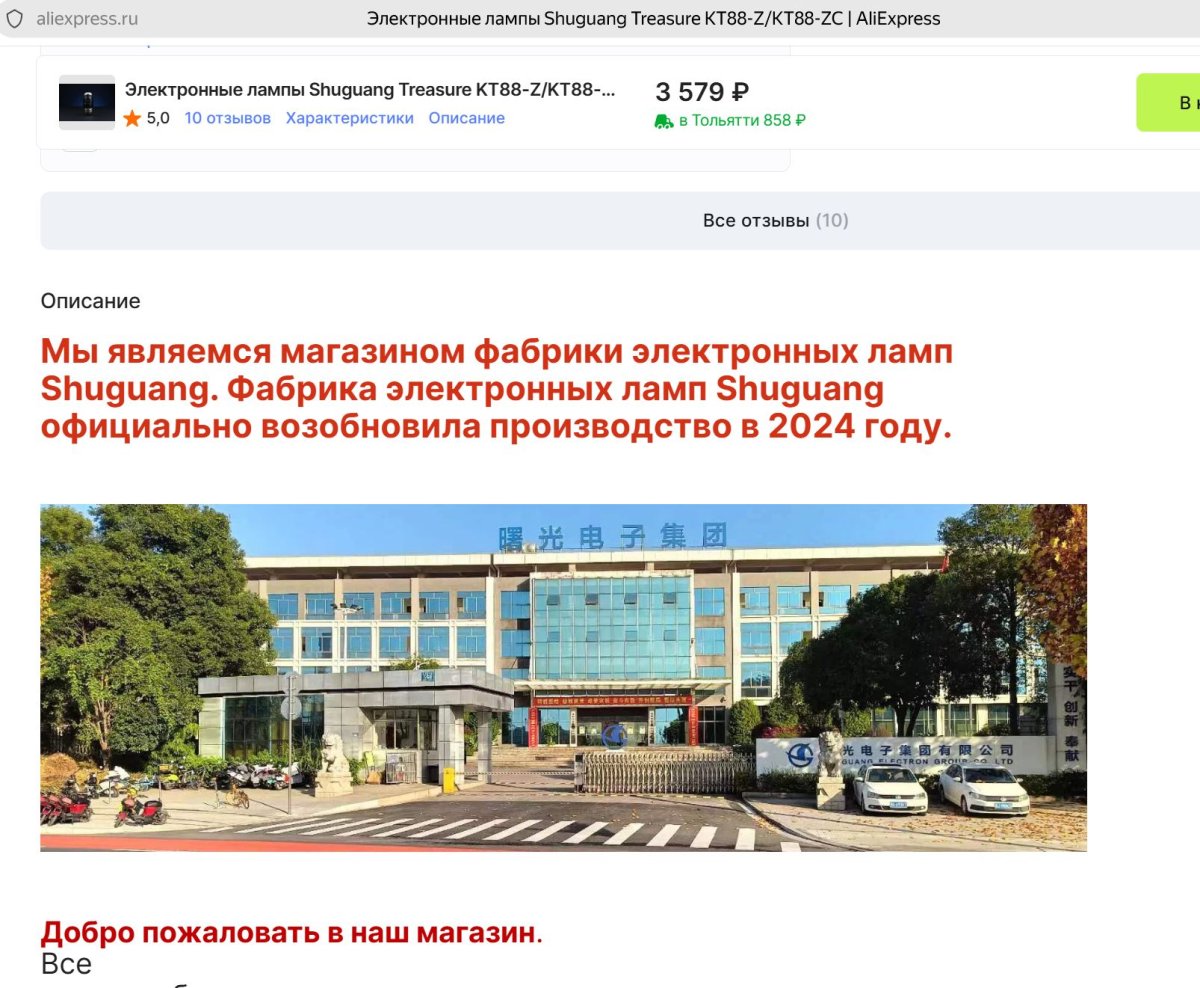1200x988 pixels.
Task: Jump to "Описание" via sticky header link
Action: (466, 118)
